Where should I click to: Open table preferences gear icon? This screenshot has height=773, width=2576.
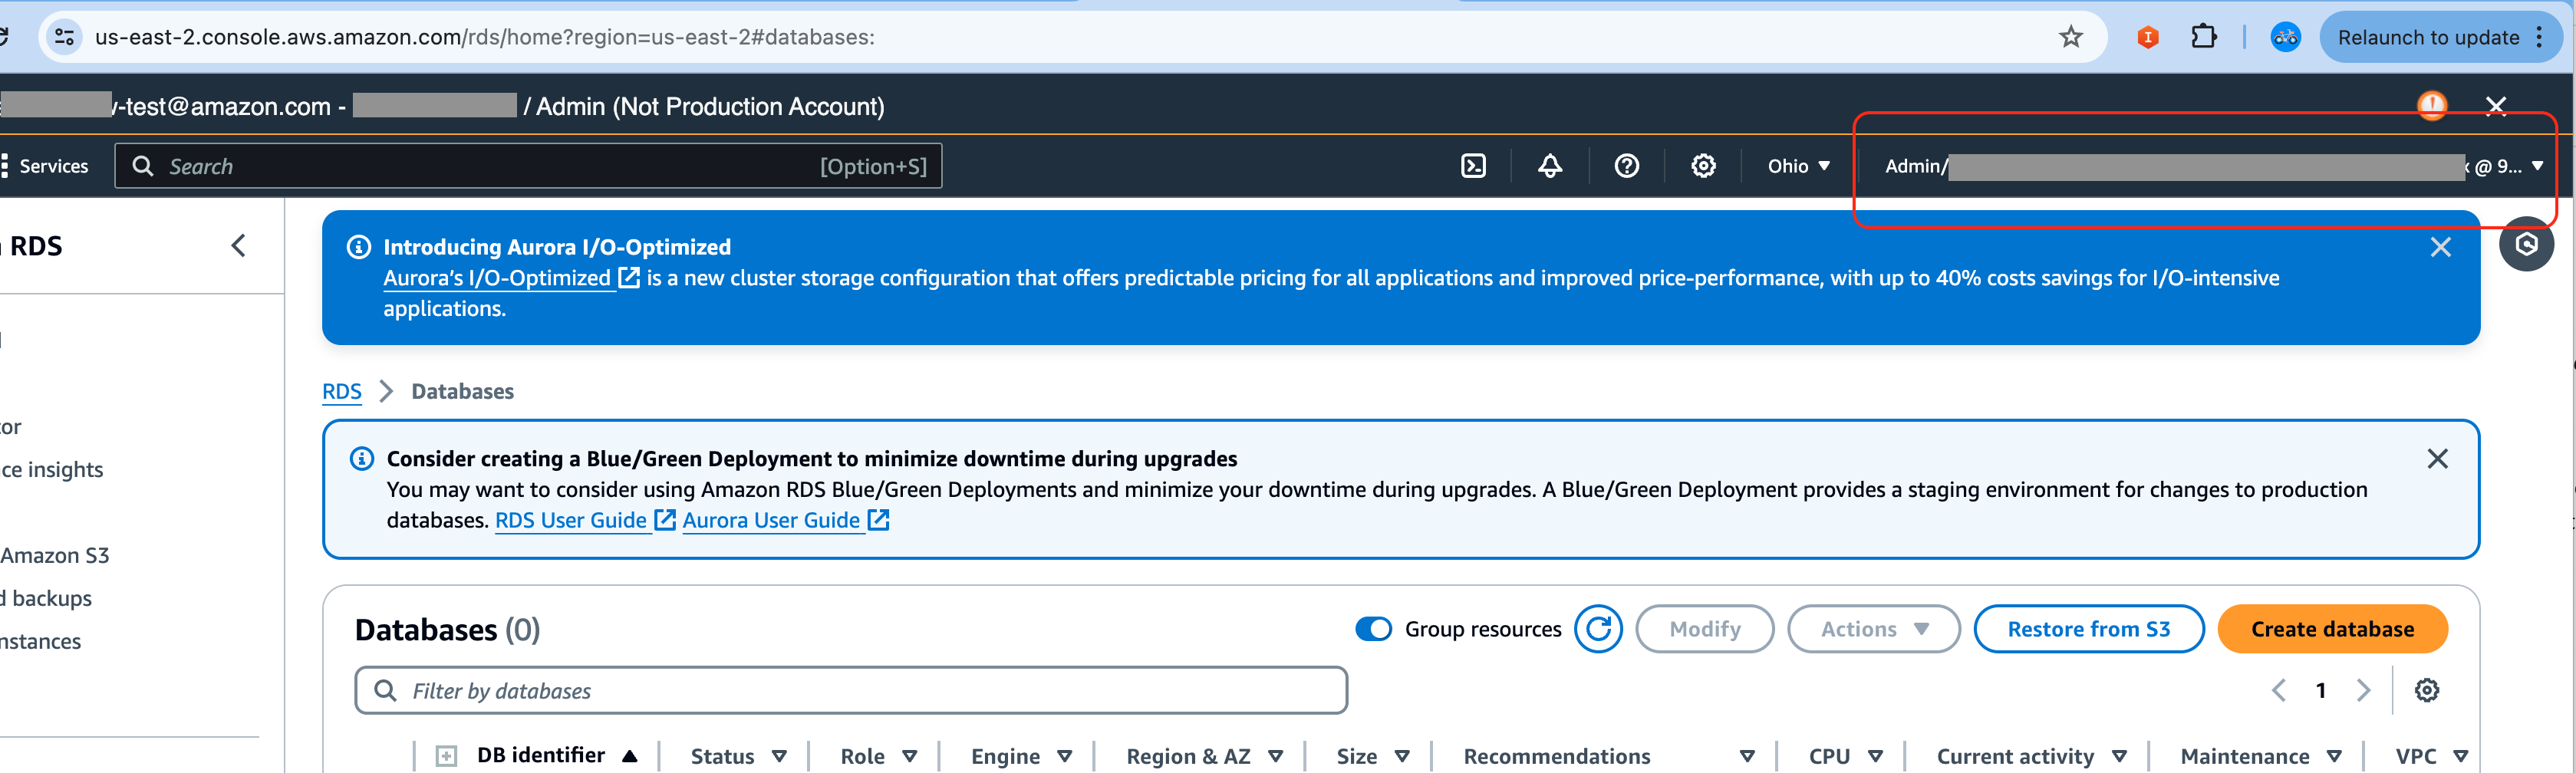tap(2427, 690)
